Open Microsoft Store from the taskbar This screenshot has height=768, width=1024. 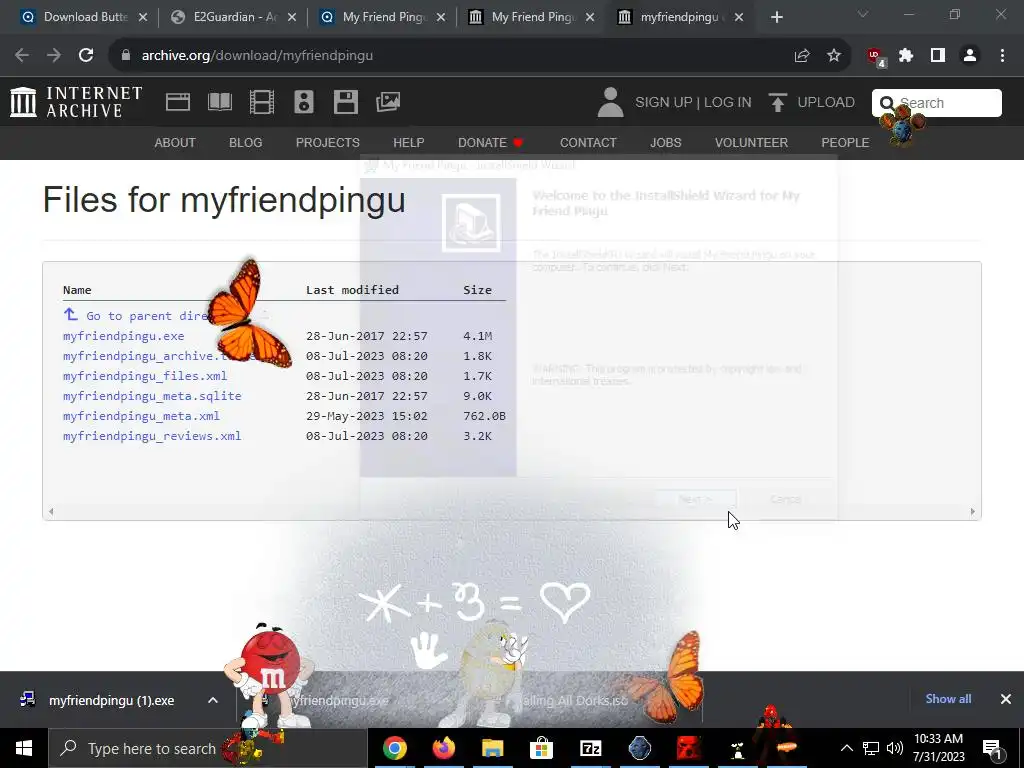coord(541,748)
